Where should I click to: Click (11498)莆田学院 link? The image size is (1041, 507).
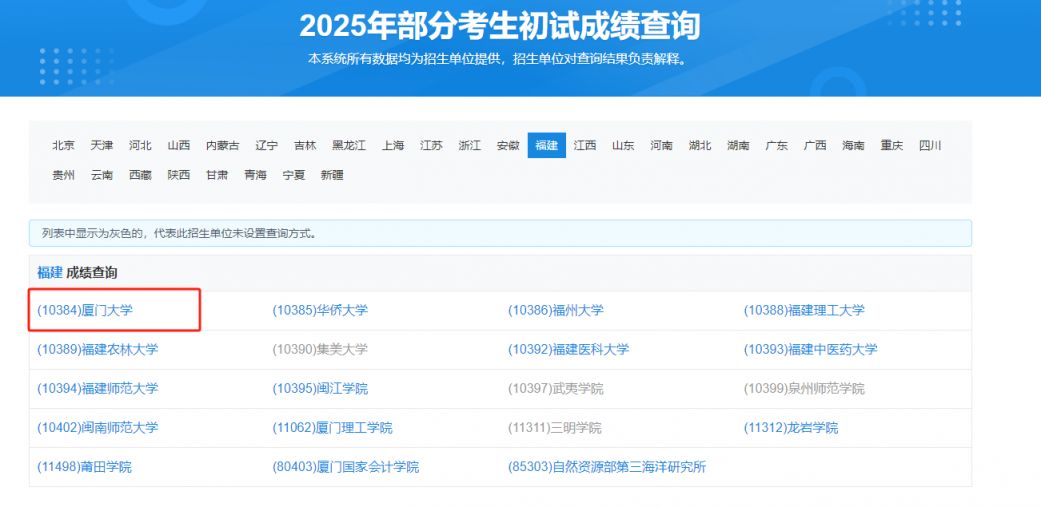point(84,467)
